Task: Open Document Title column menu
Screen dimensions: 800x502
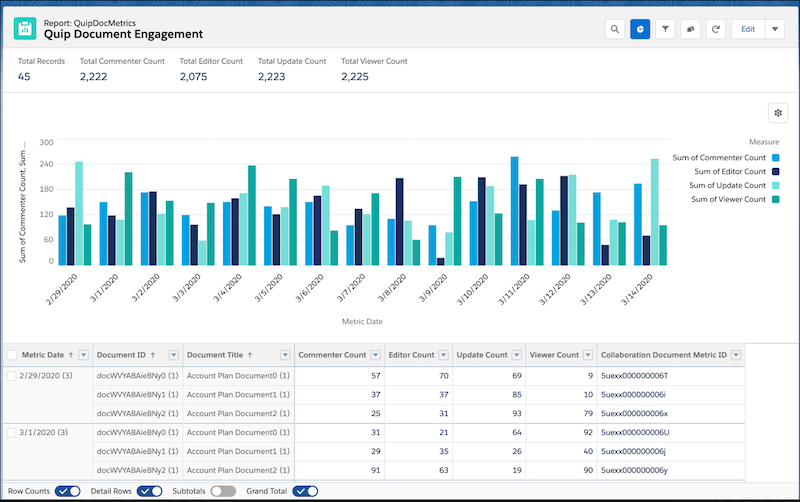Action: (x=285, y=355)
